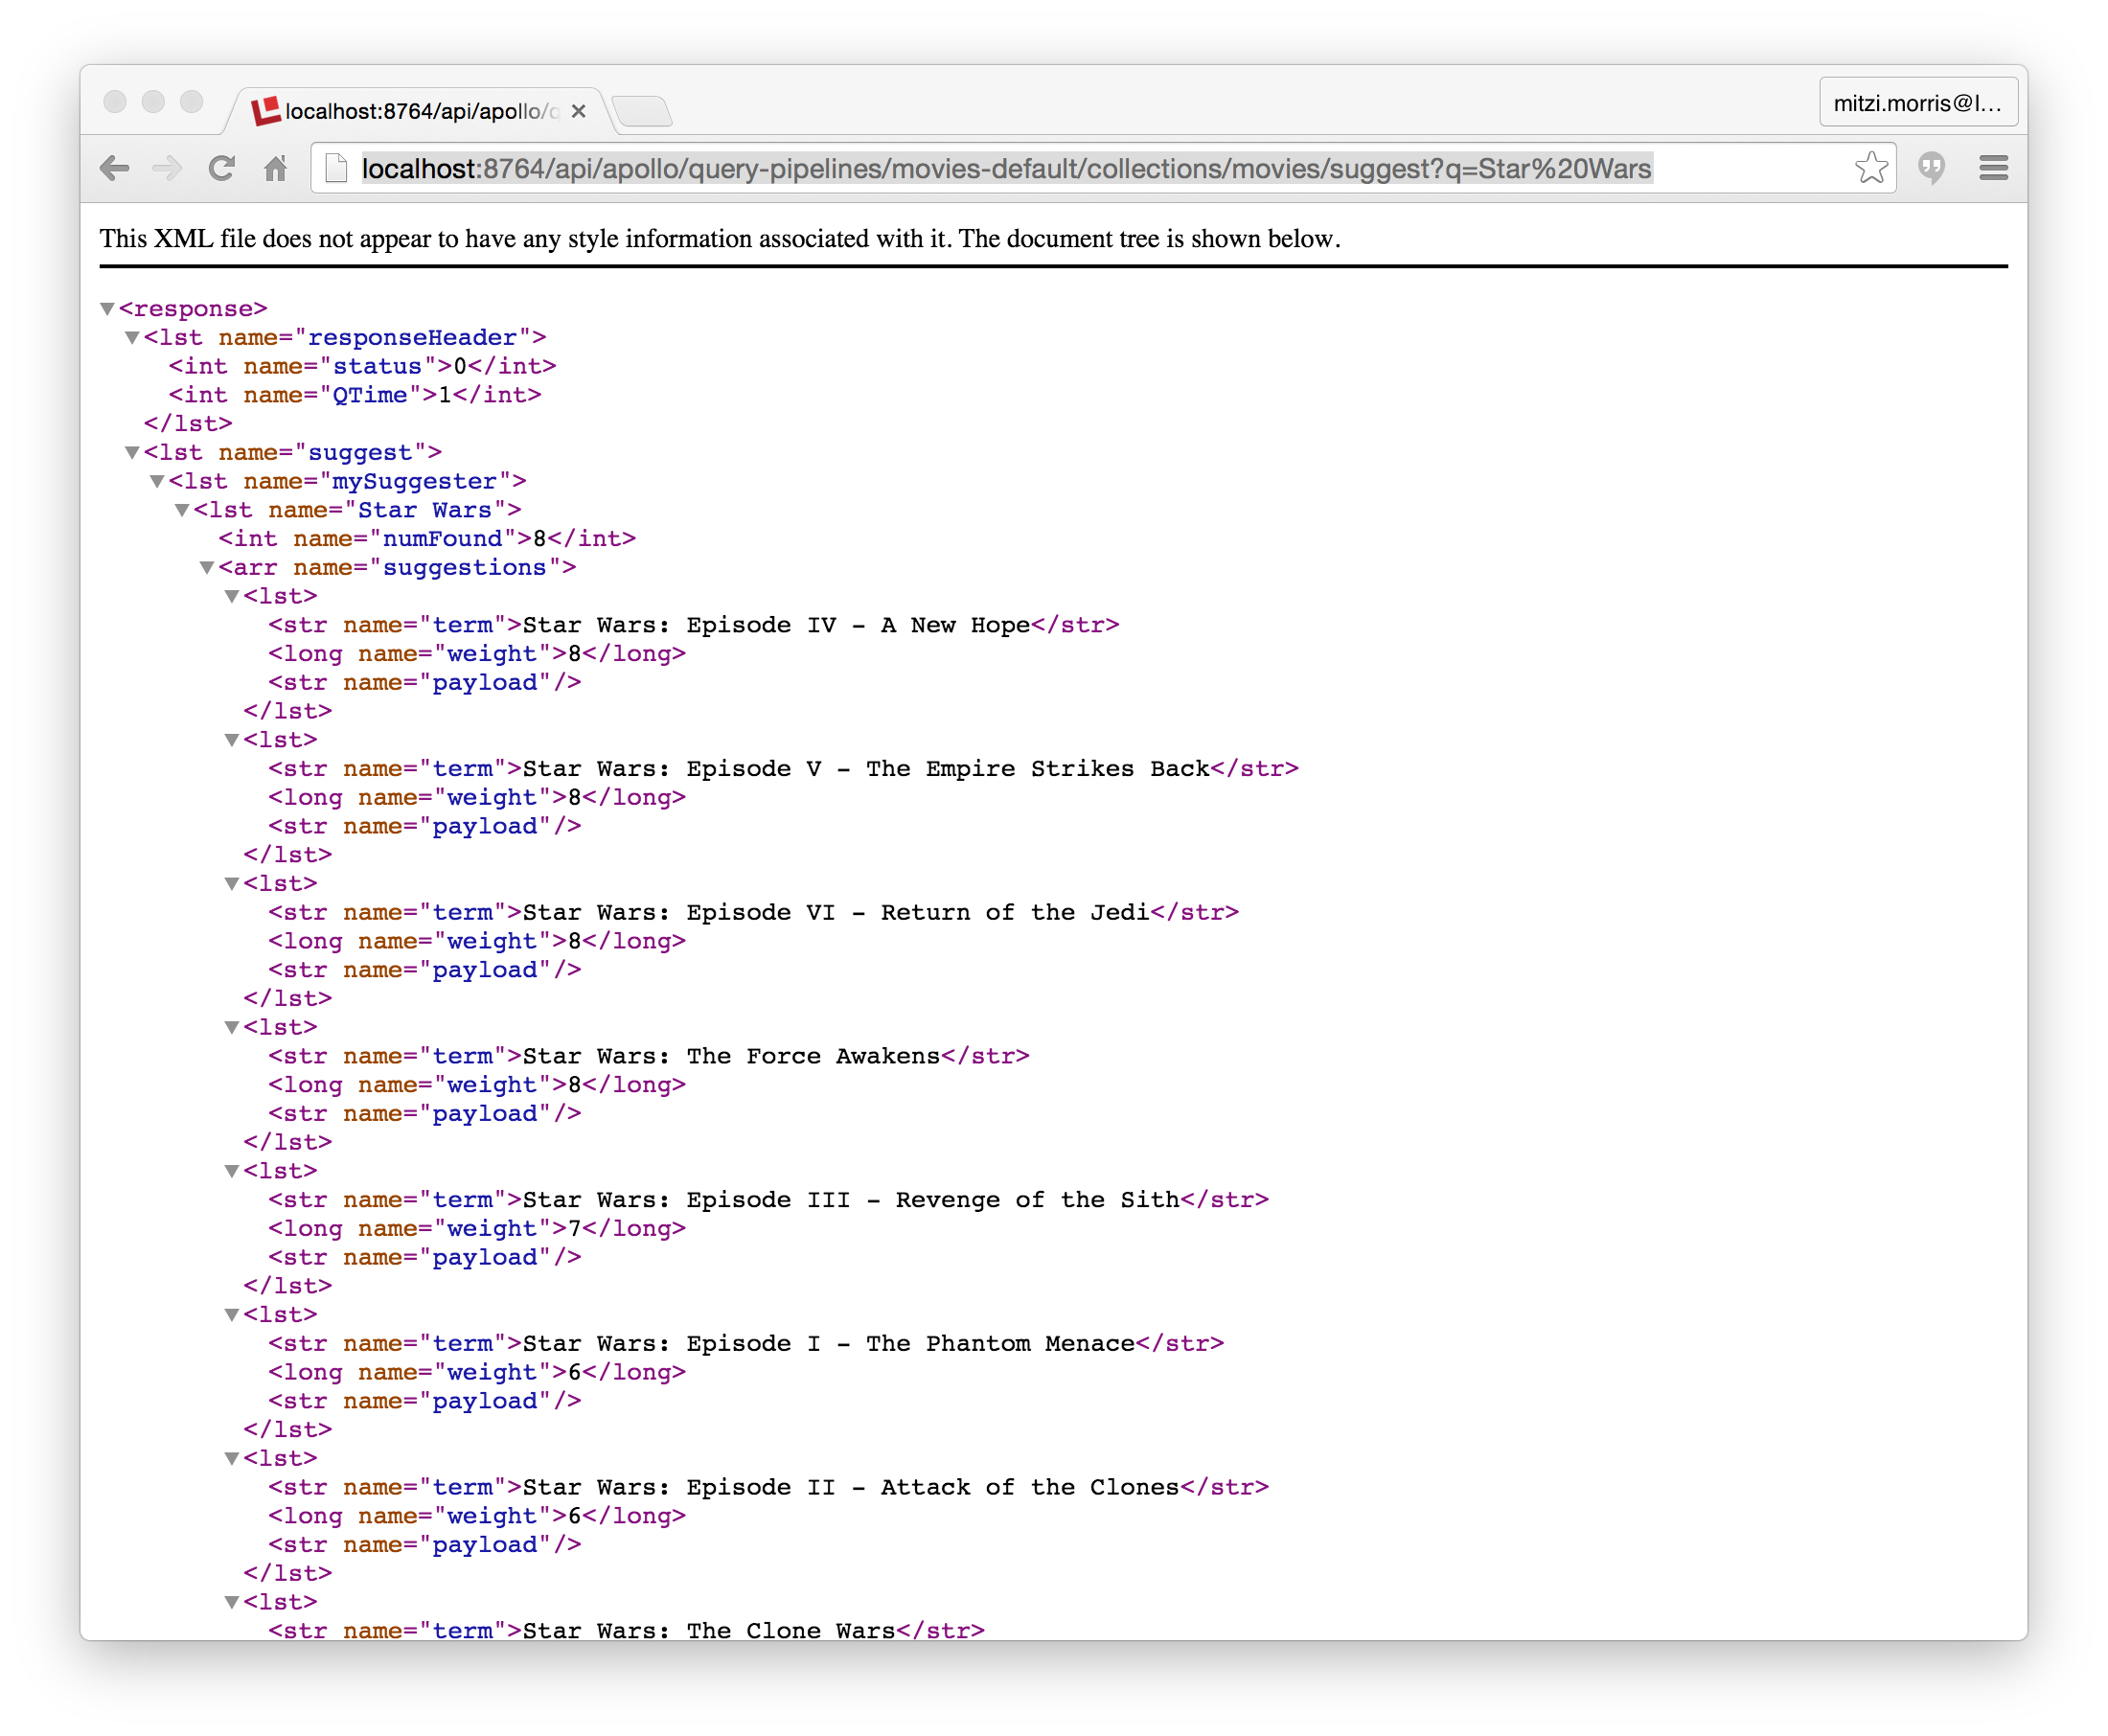Go to the Home page
The image size is (2108, 1736).
pos(275,168)
